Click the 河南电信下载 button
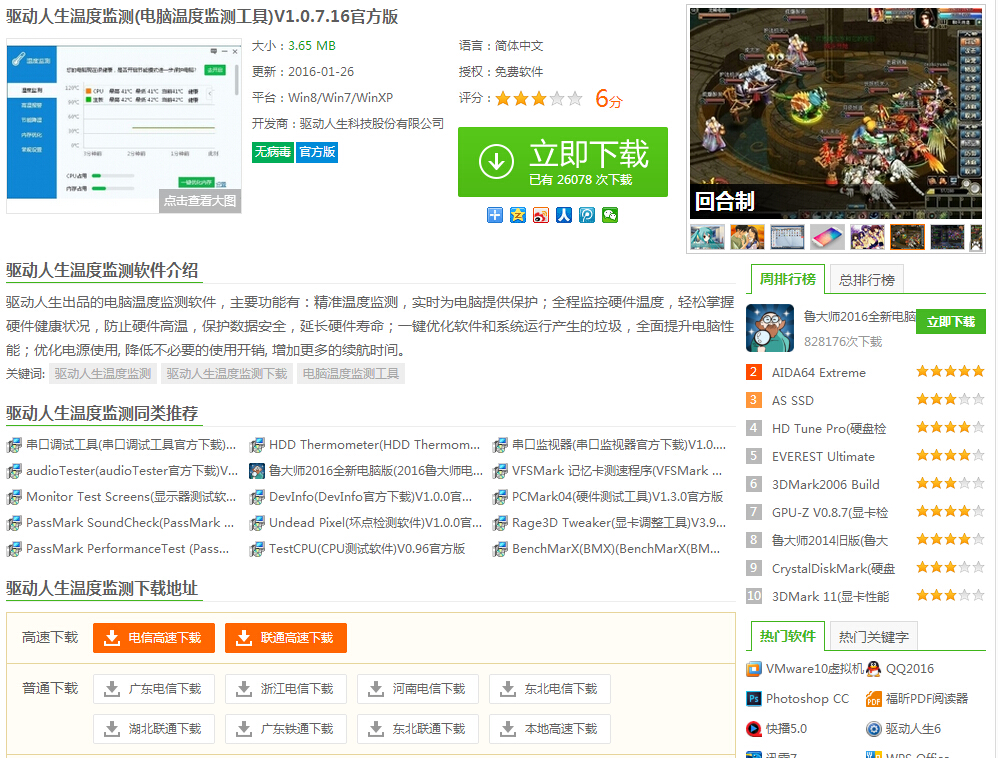This screenshot has height=758, width=998. tap(418, 689)
